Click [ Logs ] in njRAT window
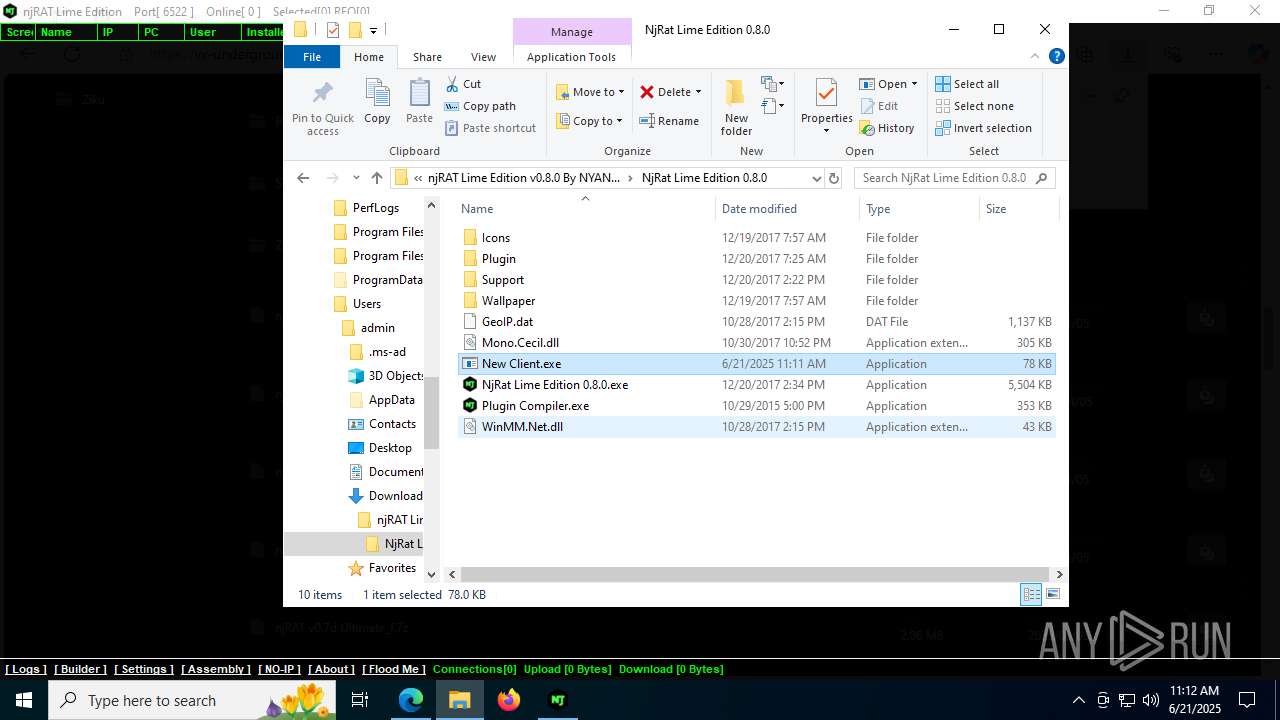This screenshot has width=1280, height=720. (26, 669)
